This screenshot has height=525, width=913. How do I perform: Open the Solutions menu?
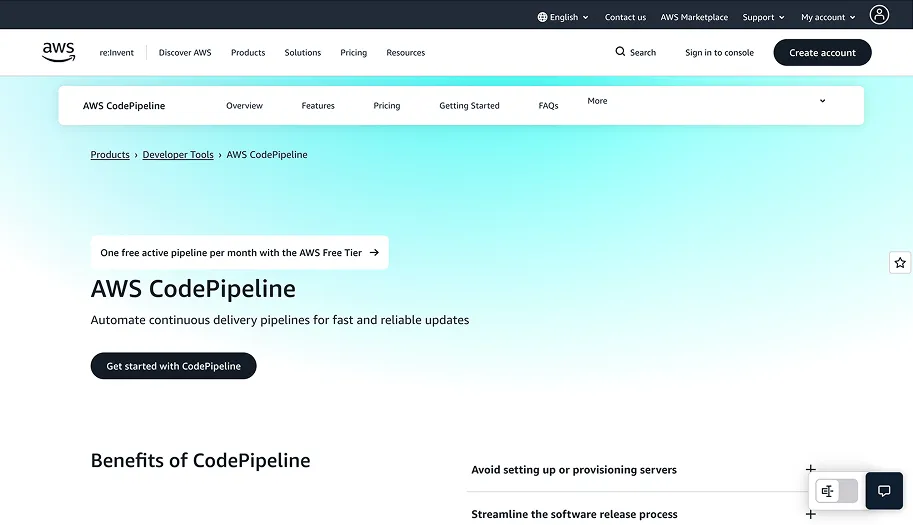[x=303, y=52]
